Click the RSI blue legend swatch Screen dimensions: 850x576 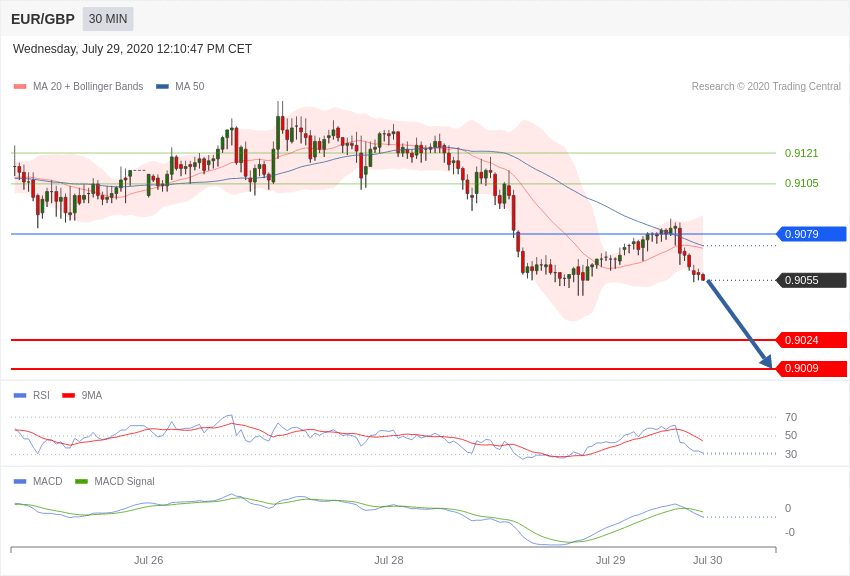click(20, 396)
